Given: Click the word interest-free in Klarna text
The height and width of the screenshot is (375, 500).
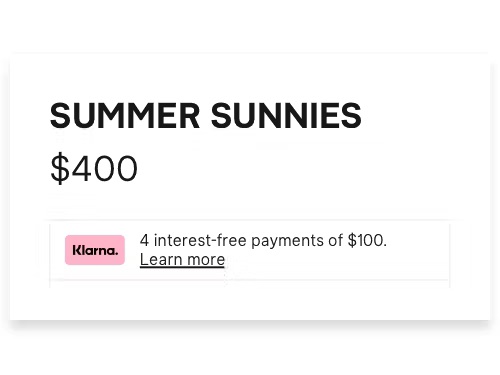Looking at the screenshot, I should pos(200,240).
